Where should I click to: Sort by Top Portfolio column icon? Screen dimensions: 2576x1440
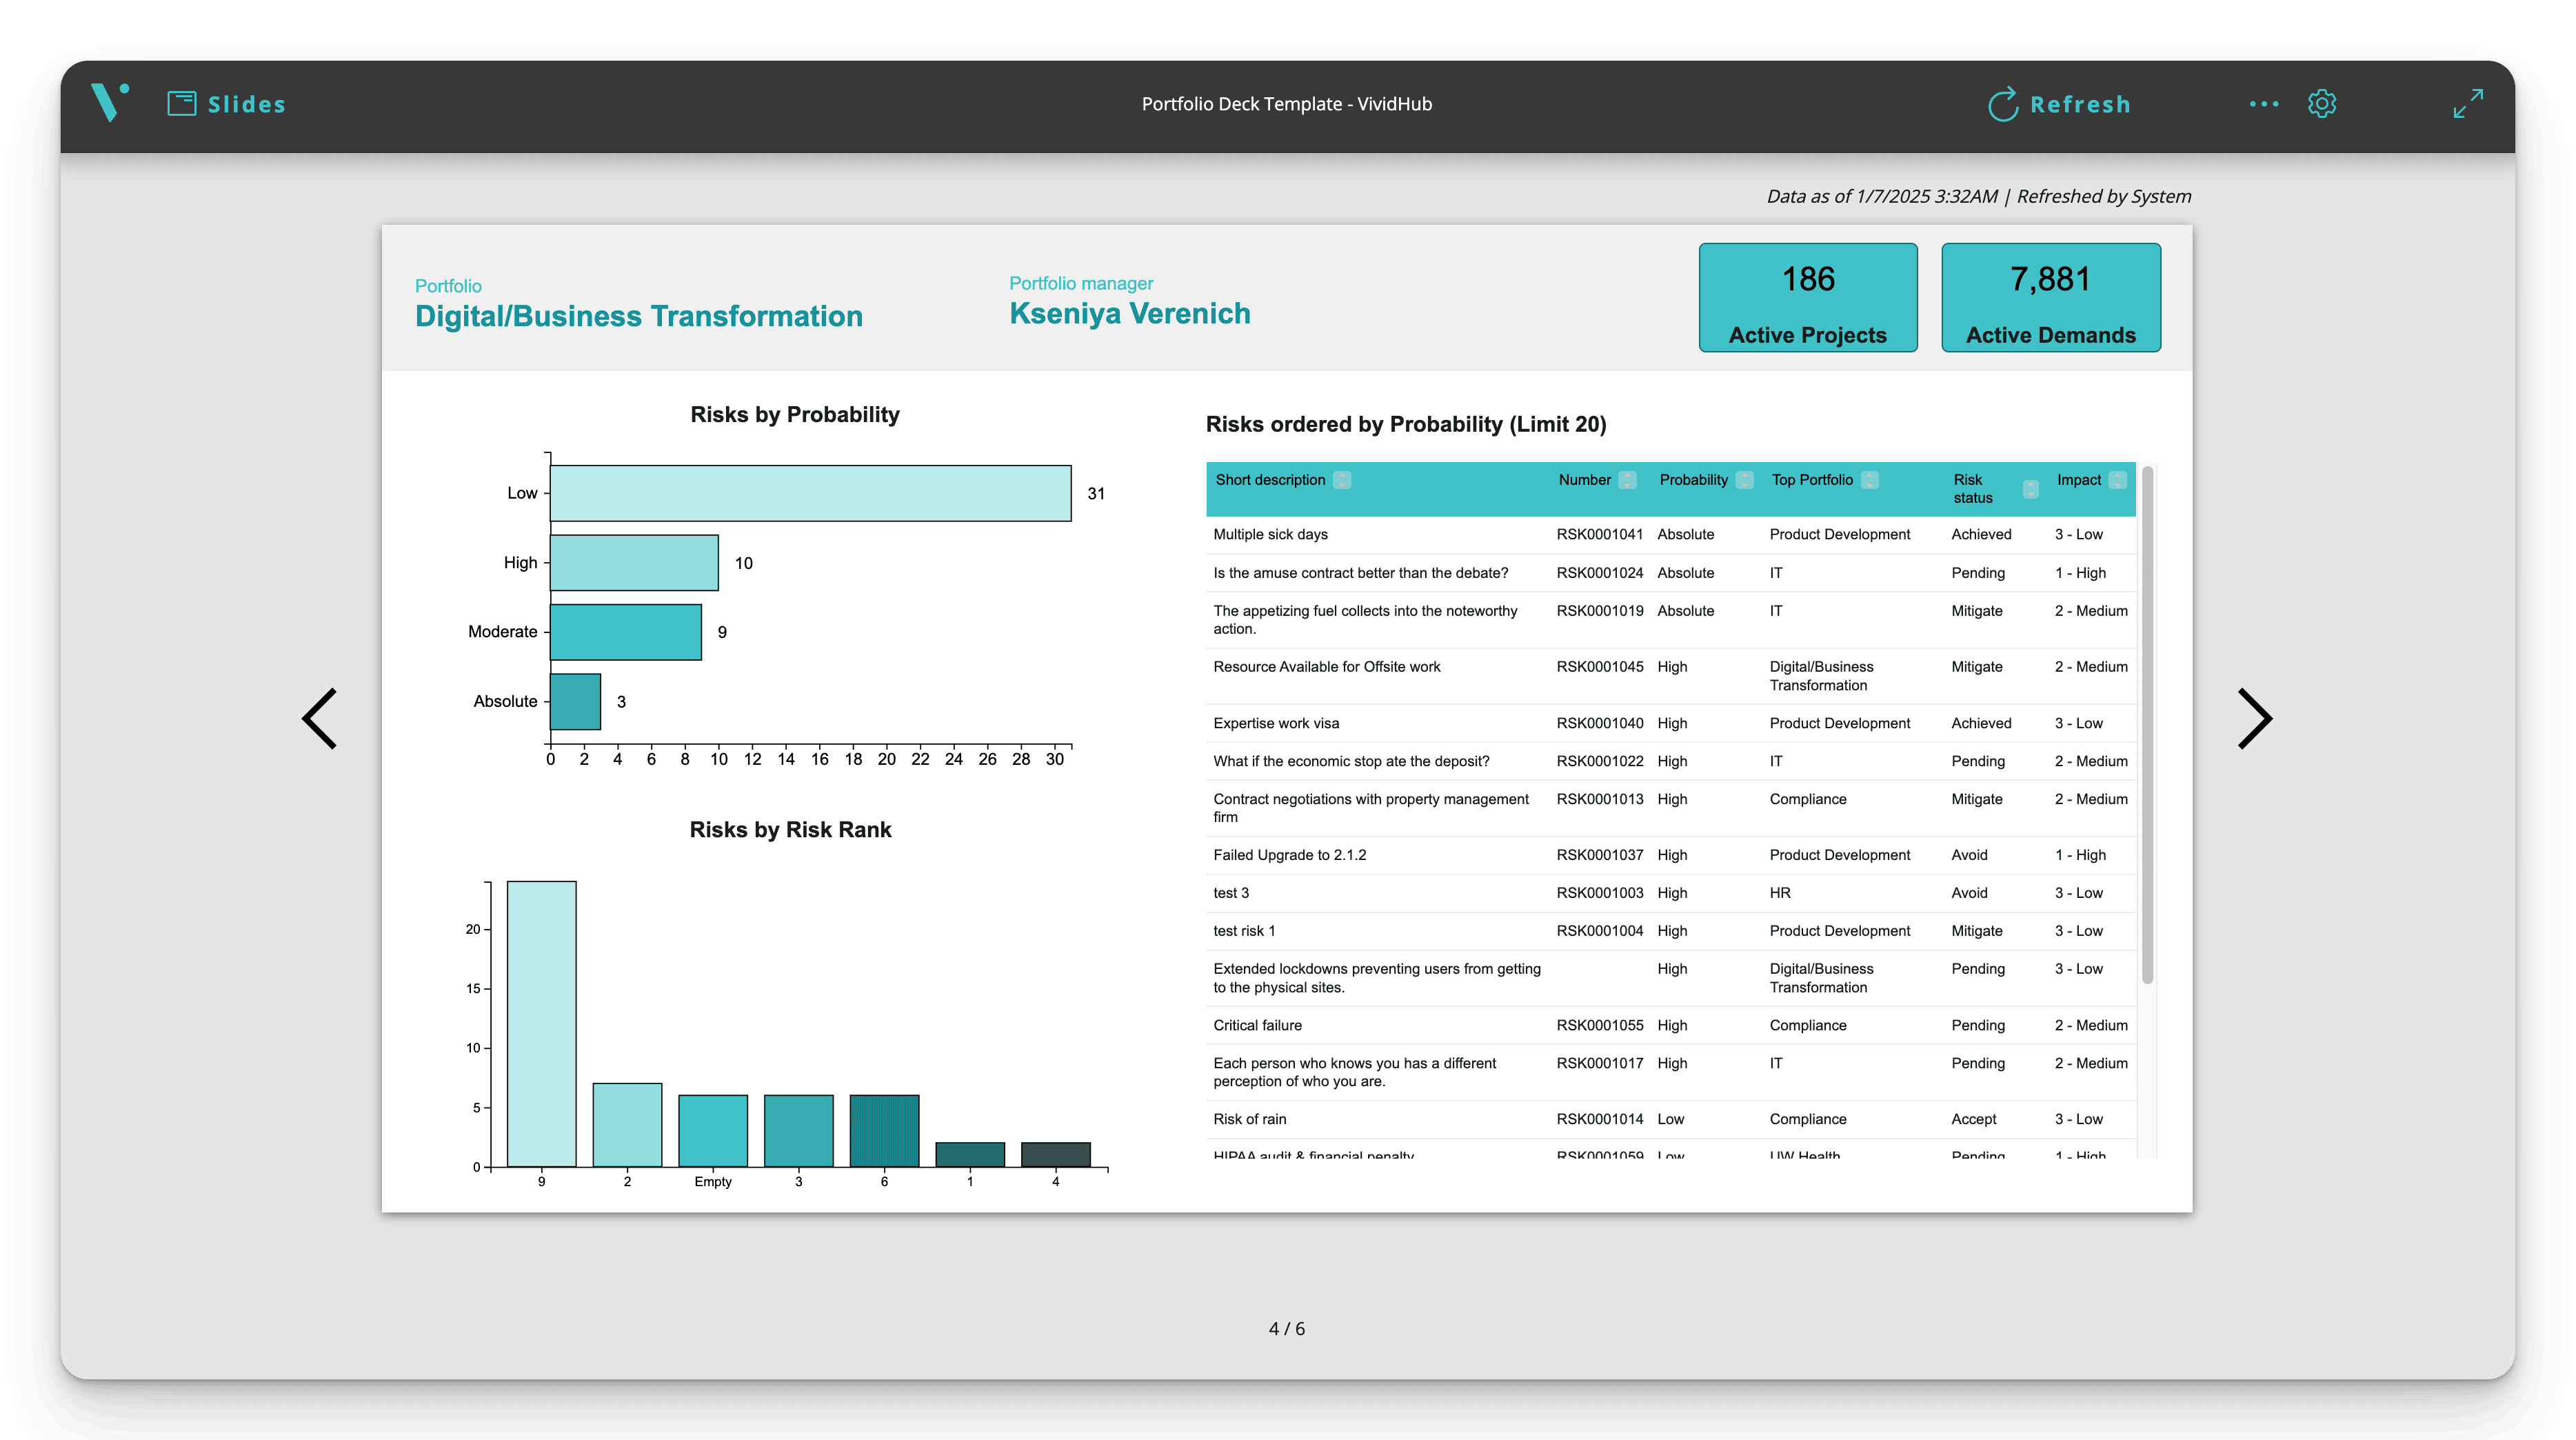[x=1870, y=480]
